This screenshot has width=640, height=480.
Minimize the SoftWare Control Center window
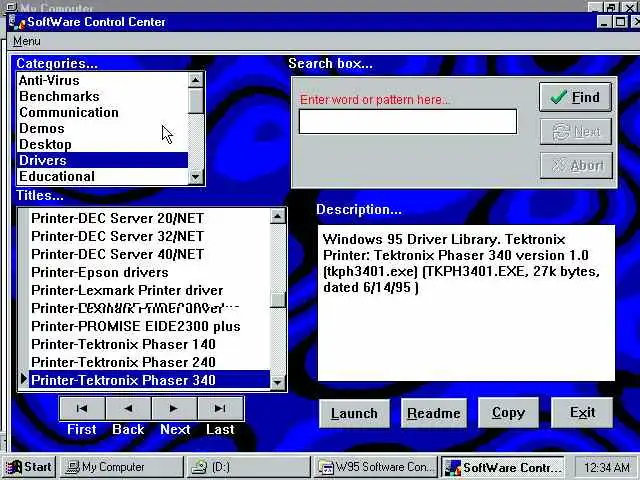click(604, 22)
